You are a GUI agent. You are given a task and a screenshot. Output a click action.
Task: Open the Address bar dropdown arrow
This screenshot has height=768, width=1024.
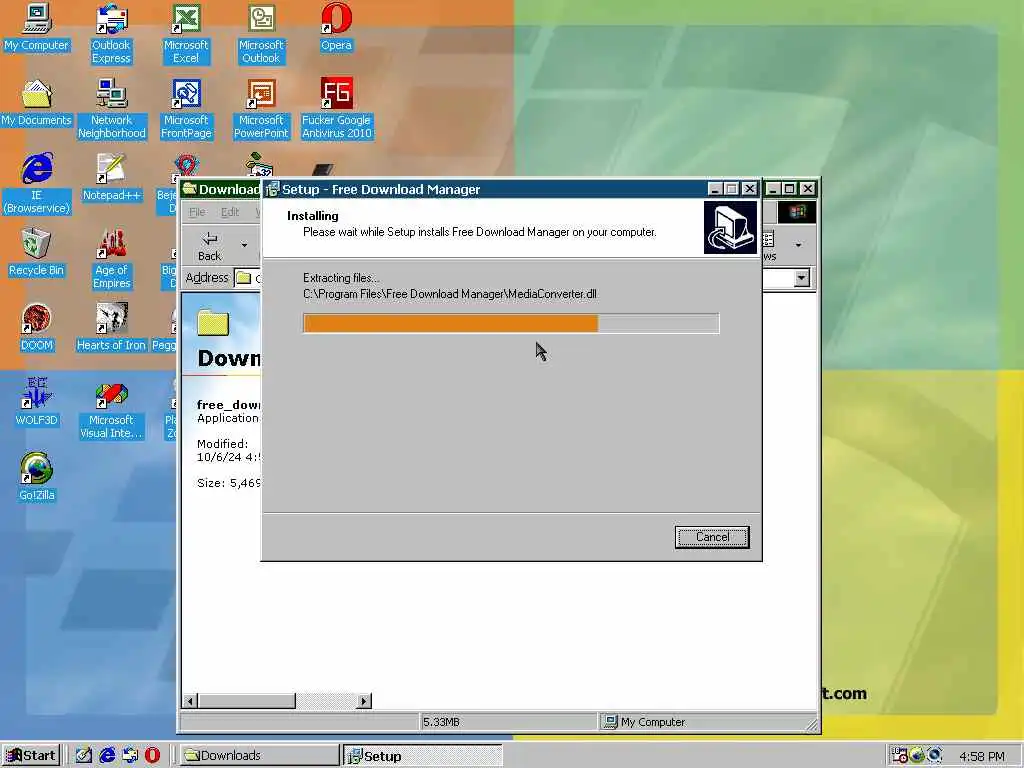point(801,278)
